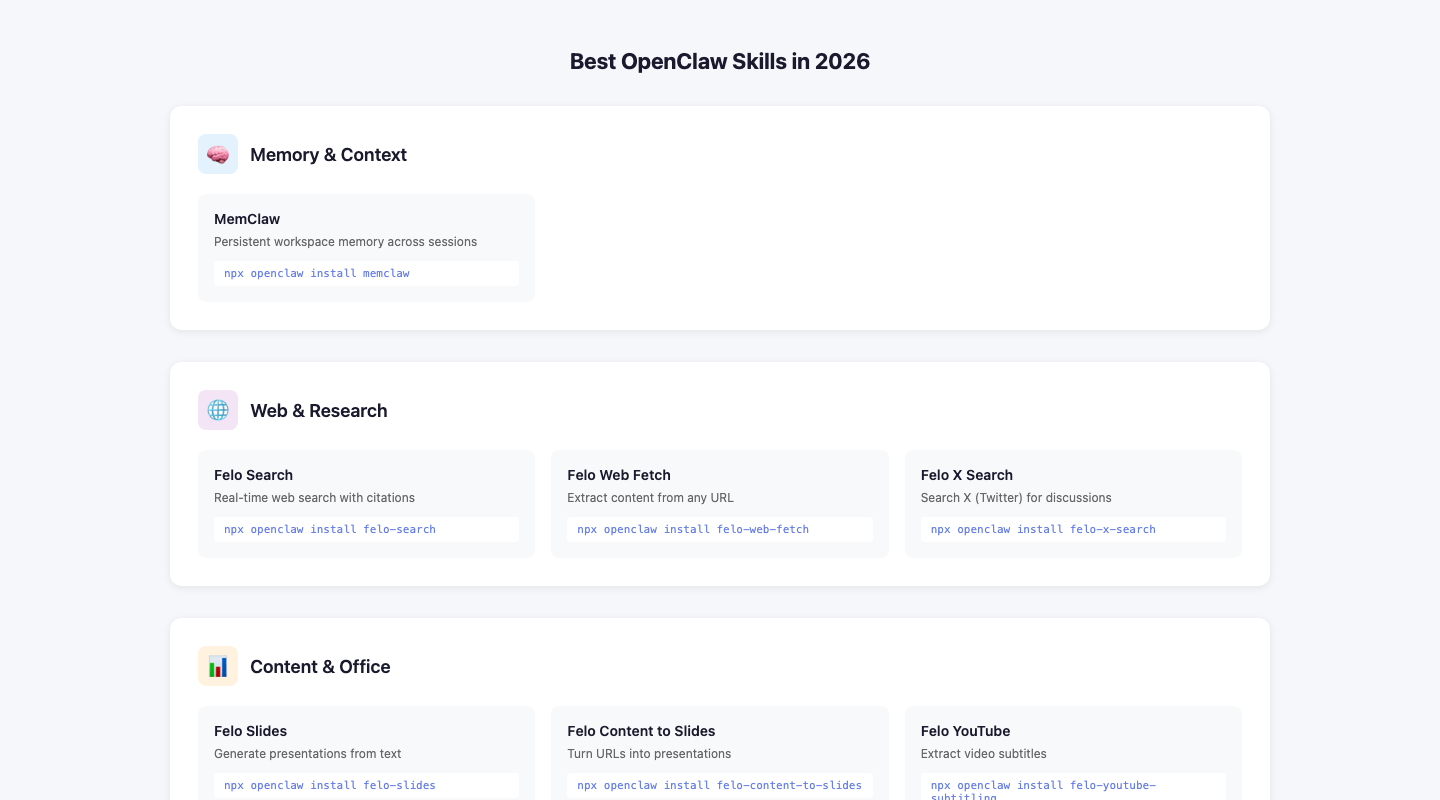This screenshot has width=1440, height=800.
Task: Click the Felo X Search title
Action: click(966, 475)
